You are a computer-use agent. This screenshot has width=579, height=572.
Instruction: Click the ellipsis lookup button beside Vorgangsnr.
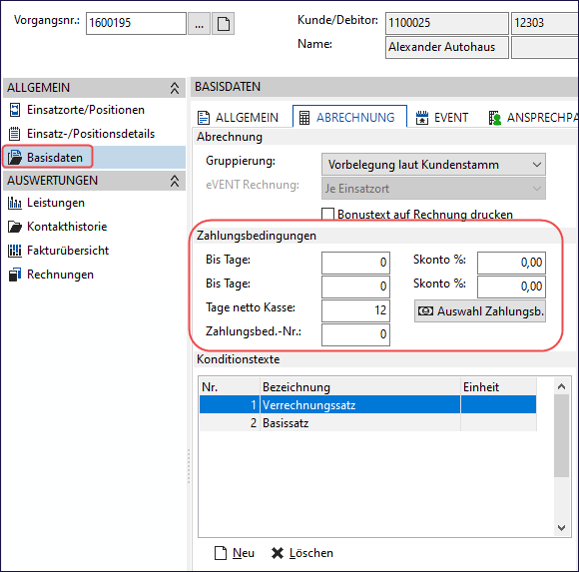coord(199,24)
